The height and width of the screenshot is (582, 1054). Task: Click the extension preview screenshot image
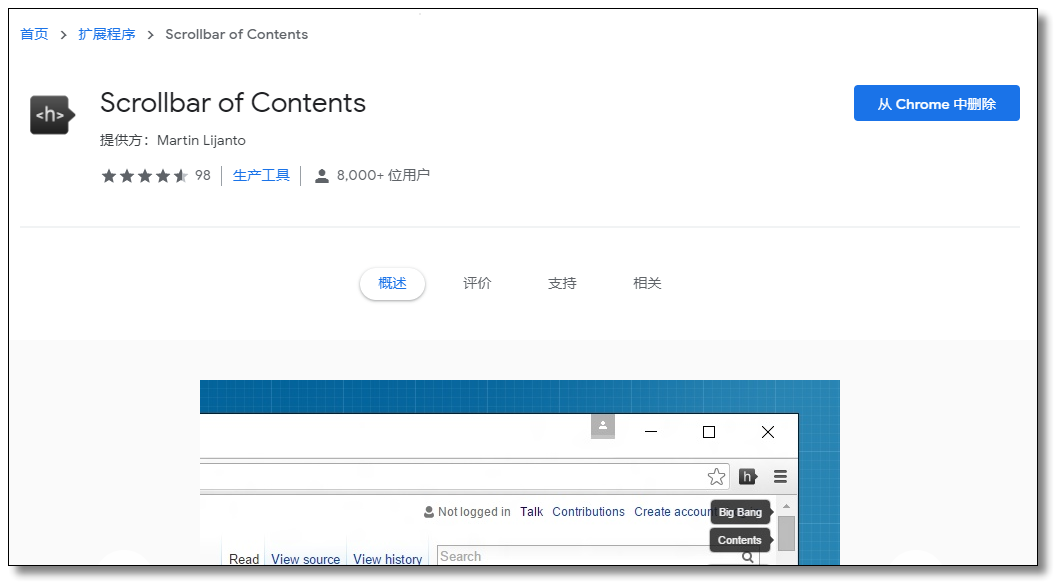(x=520, y=472)
